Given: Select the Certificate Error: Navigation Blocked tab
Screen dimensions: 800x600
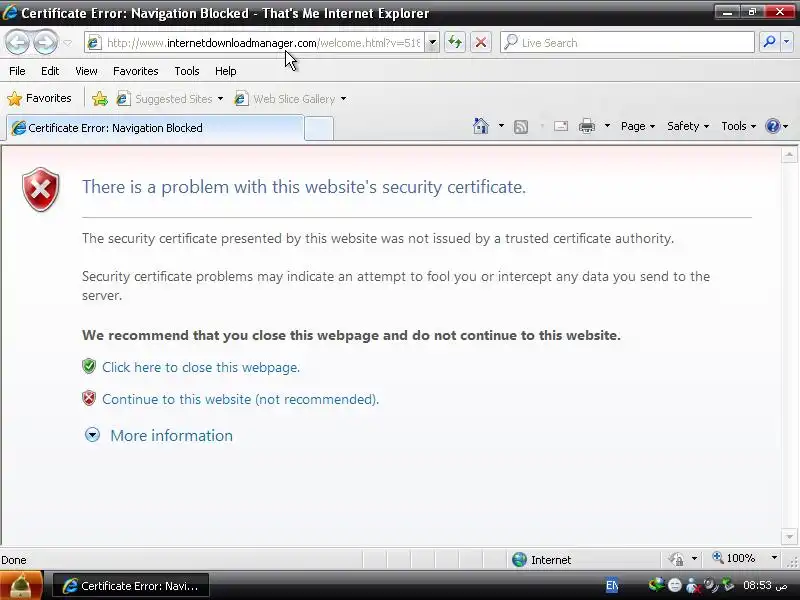Looking at the screenshot, I should [155, 128].
